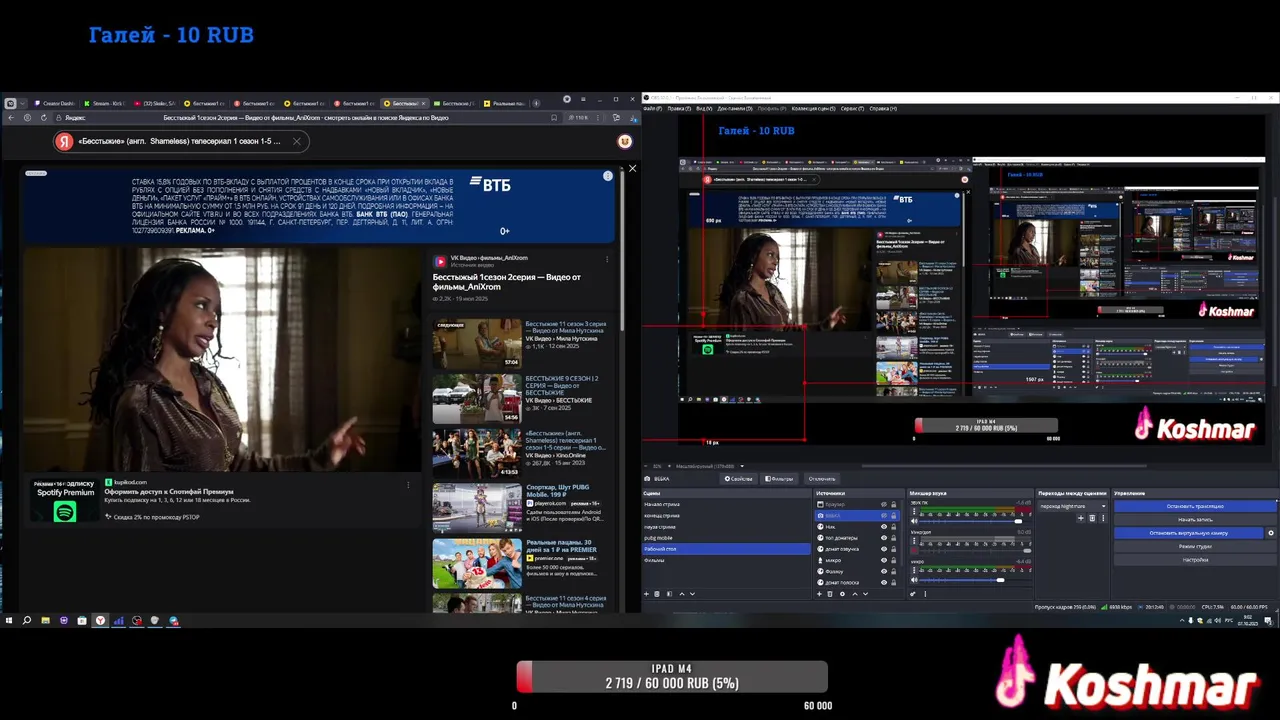Viewport: 1280px width, 720px height.
Task: Move selected scene up in Scenes panel
Action: (x=682, y=594)
